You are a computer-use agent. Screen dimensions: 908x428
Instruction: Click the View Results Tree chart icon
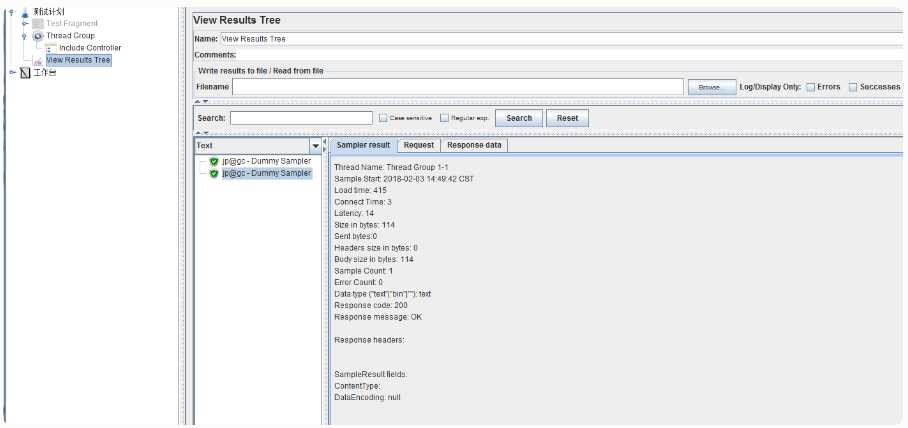38,60
